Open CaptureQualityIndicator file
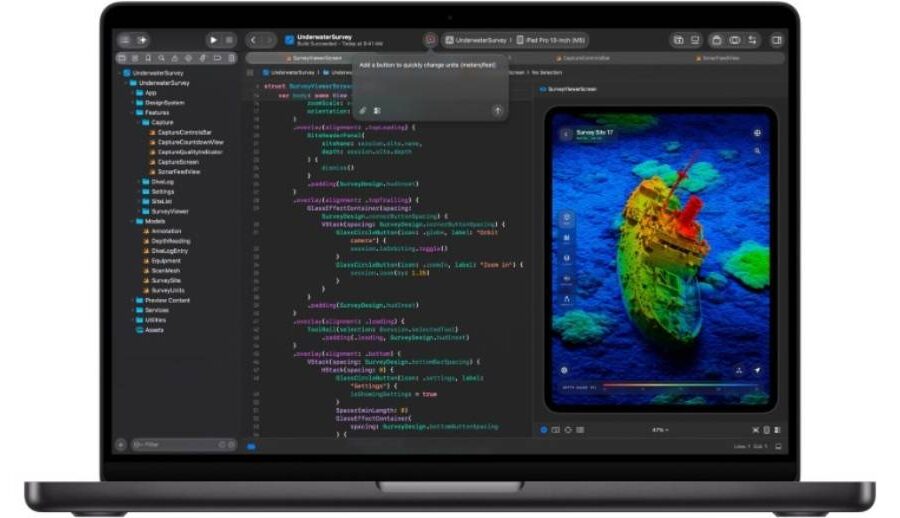This screenshot has width=900, height=518. coord(185,152)
